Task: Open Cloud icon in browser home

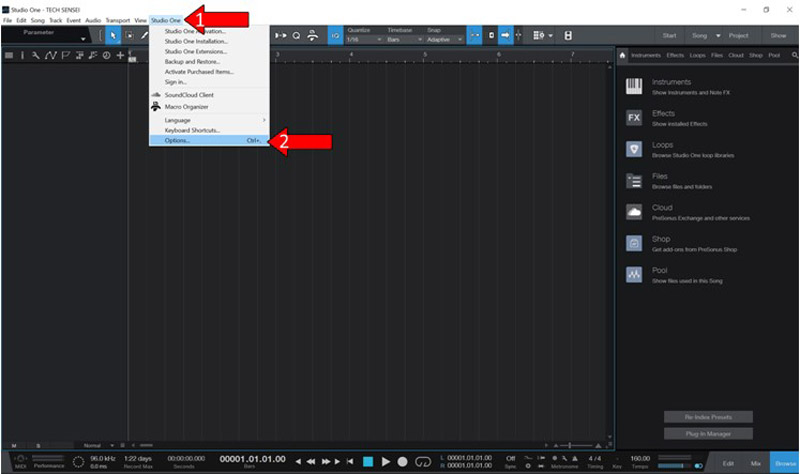Action: [x=634, y=212]
